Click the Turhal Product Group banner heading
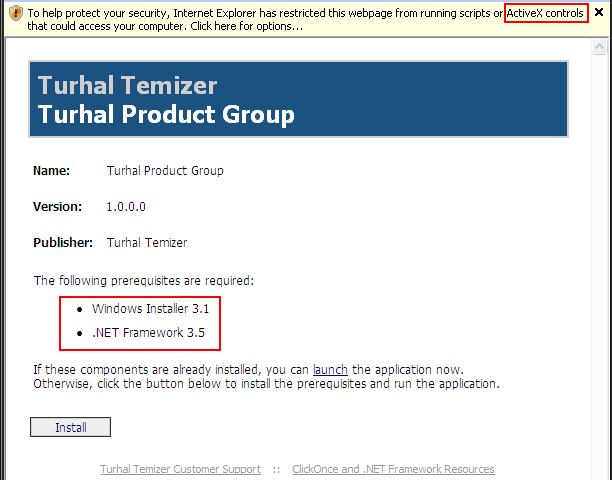The width and height of the screenshot is (612, 480). click(166, 114)
